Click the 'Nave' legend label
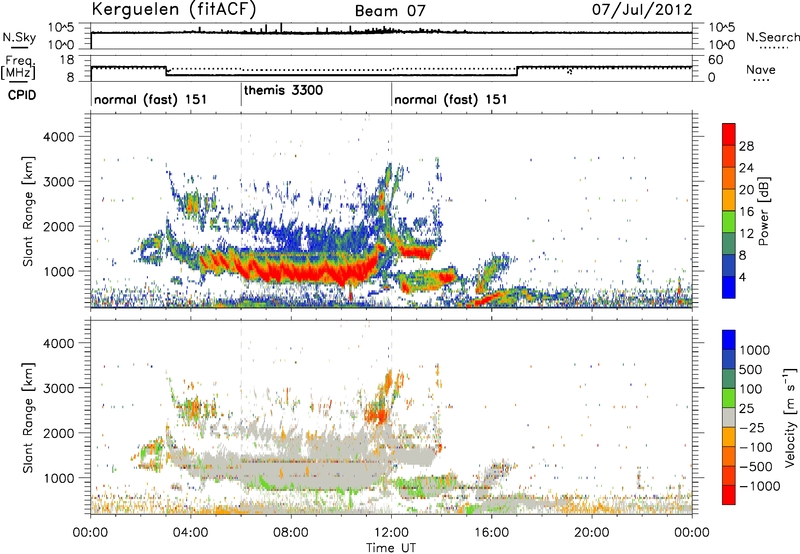Viewport: 800px width, 554px height. pyautogui.click(x=761, y=69)
